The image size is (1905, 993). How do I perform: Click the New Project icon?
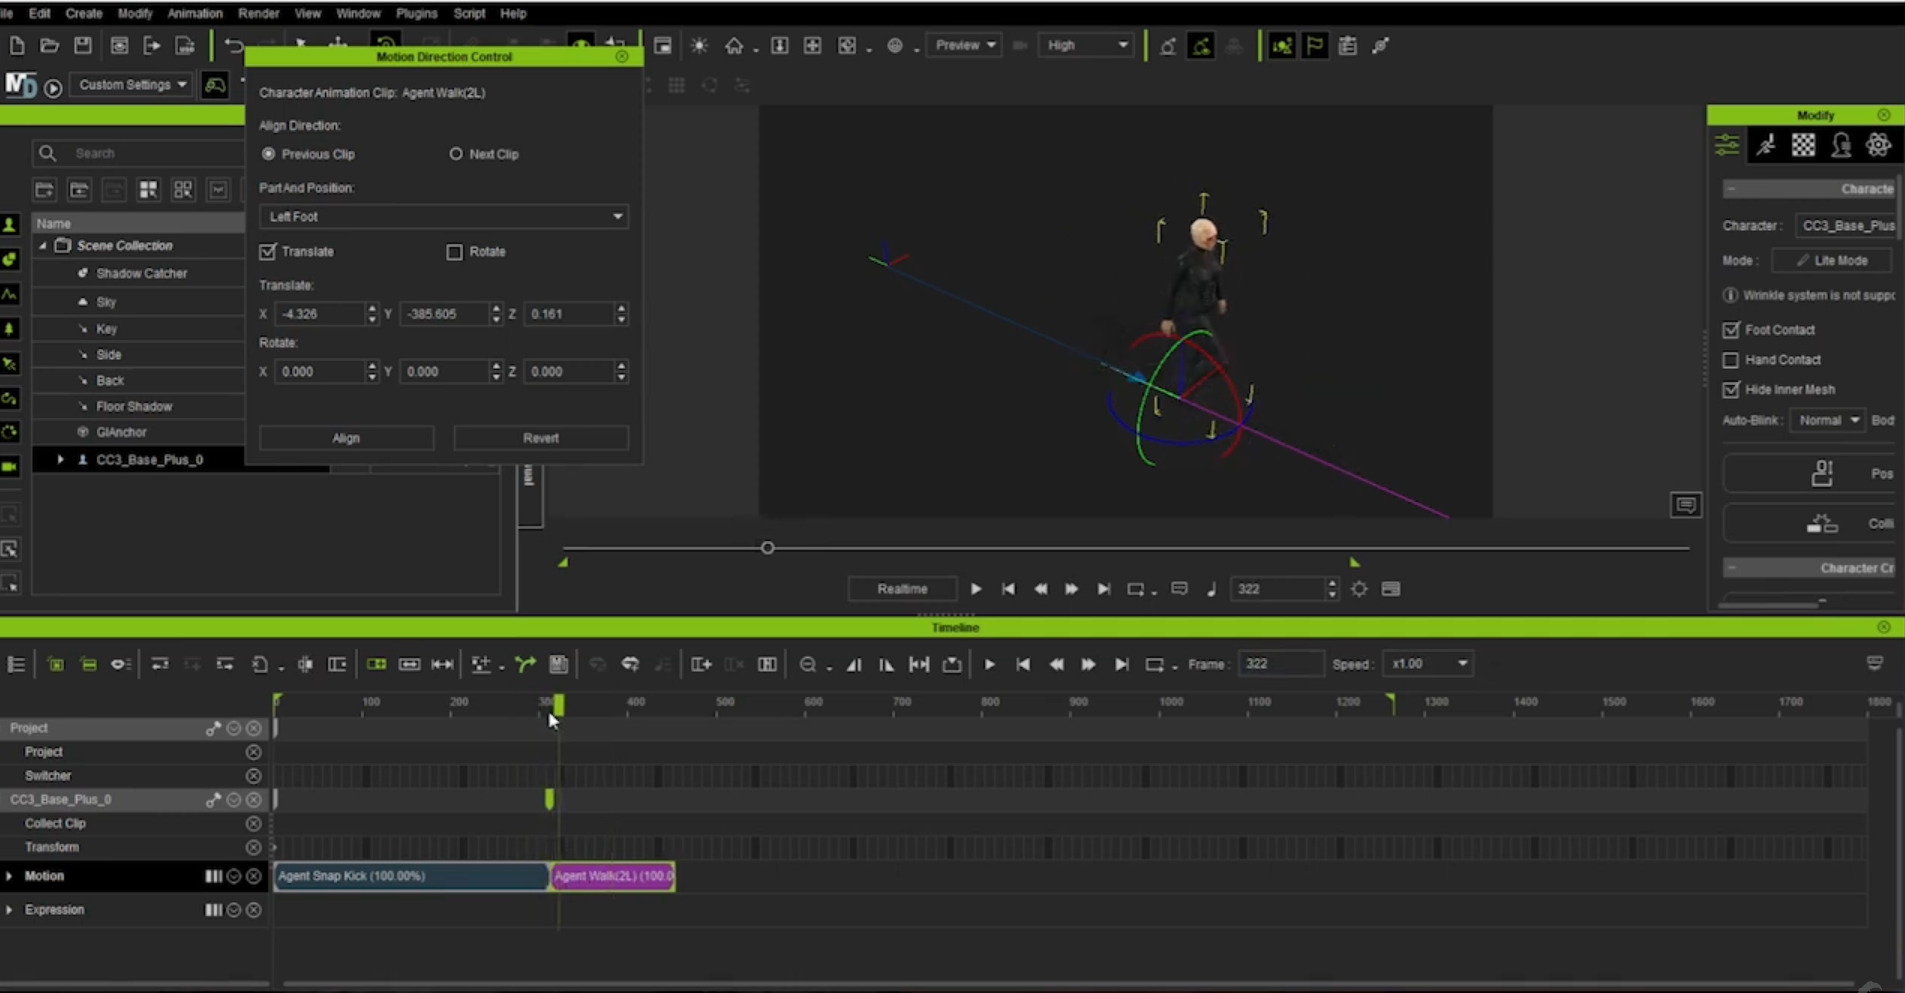coord(17,45)
